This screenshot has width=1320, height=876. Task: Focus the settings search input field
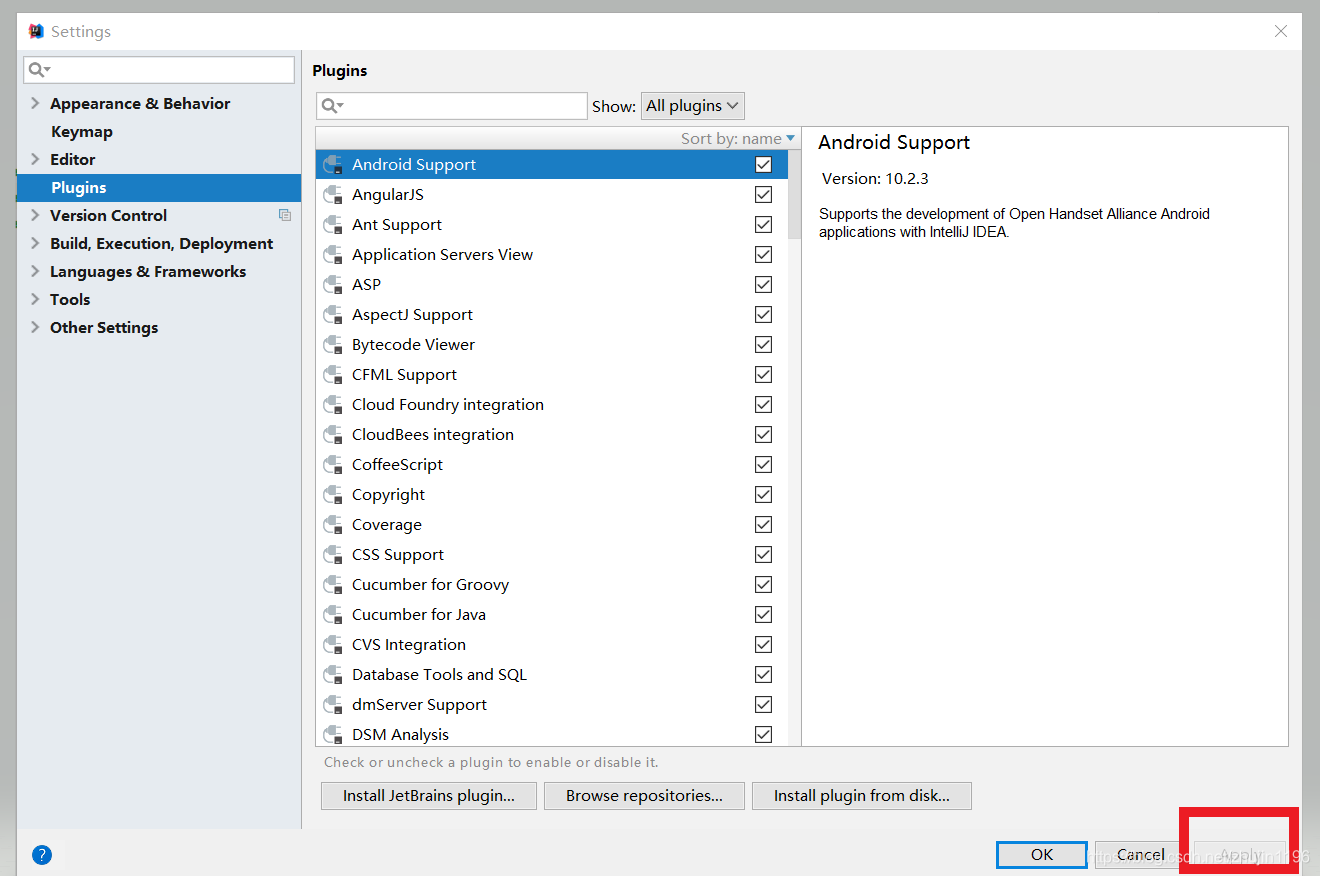(x=159, y=70)
